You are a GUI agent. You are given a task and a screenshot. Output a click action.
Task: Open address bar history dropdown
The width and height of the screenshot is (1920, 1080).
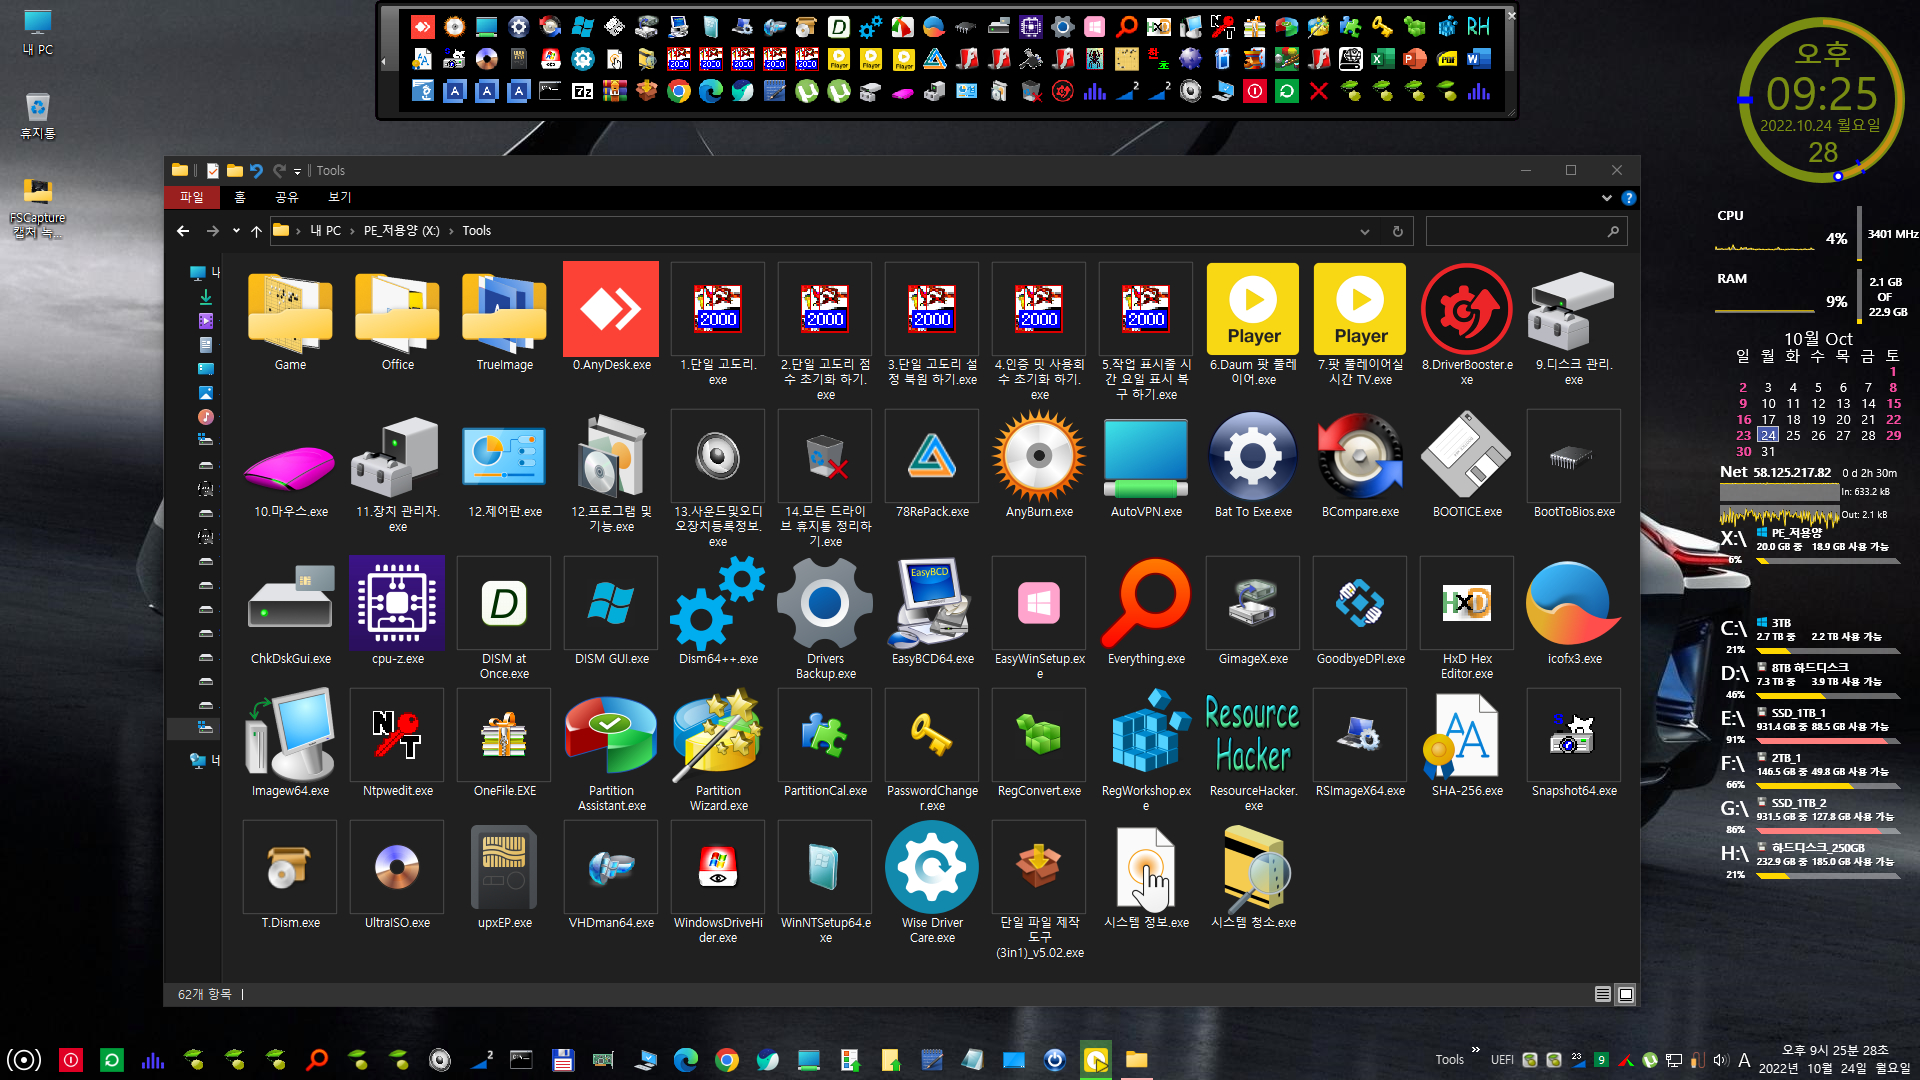pyautogui.click(x=1364, y=231)
